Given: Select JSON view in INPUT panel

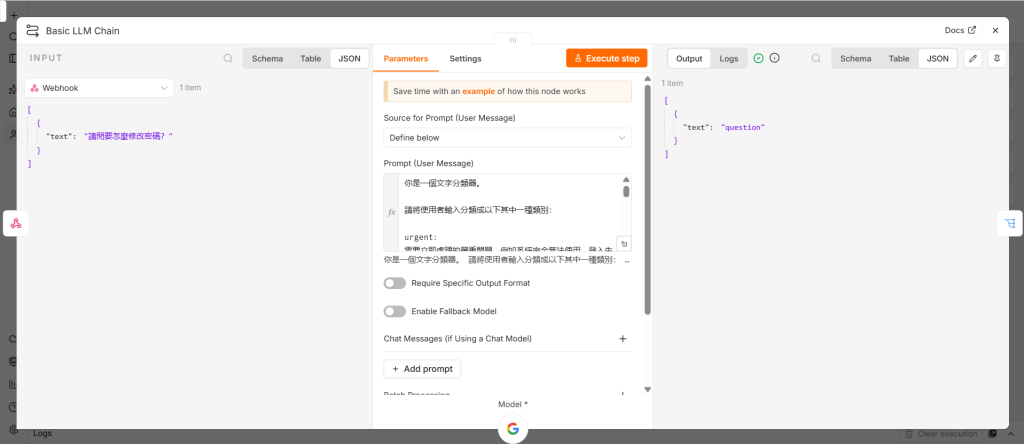Looking at the screenshot, I should coord(349,58).
